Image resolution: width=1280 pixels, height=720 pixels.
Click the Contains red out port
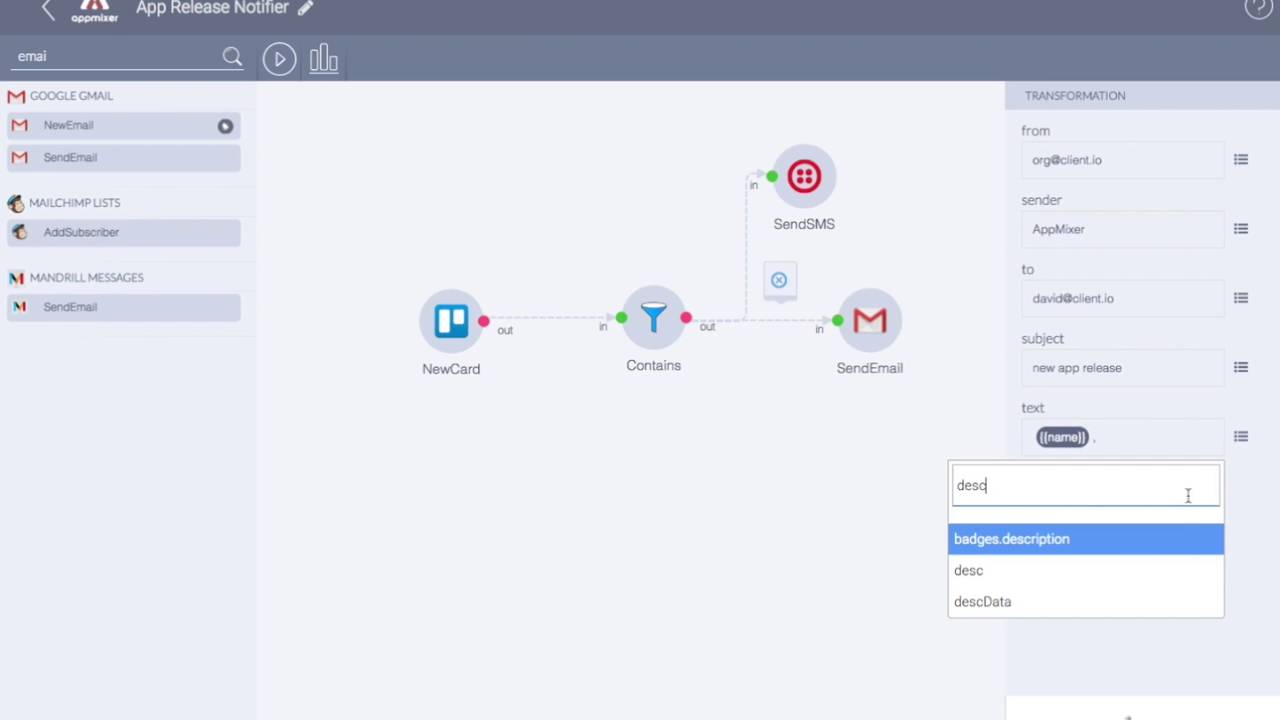click(x=686, y=318)
